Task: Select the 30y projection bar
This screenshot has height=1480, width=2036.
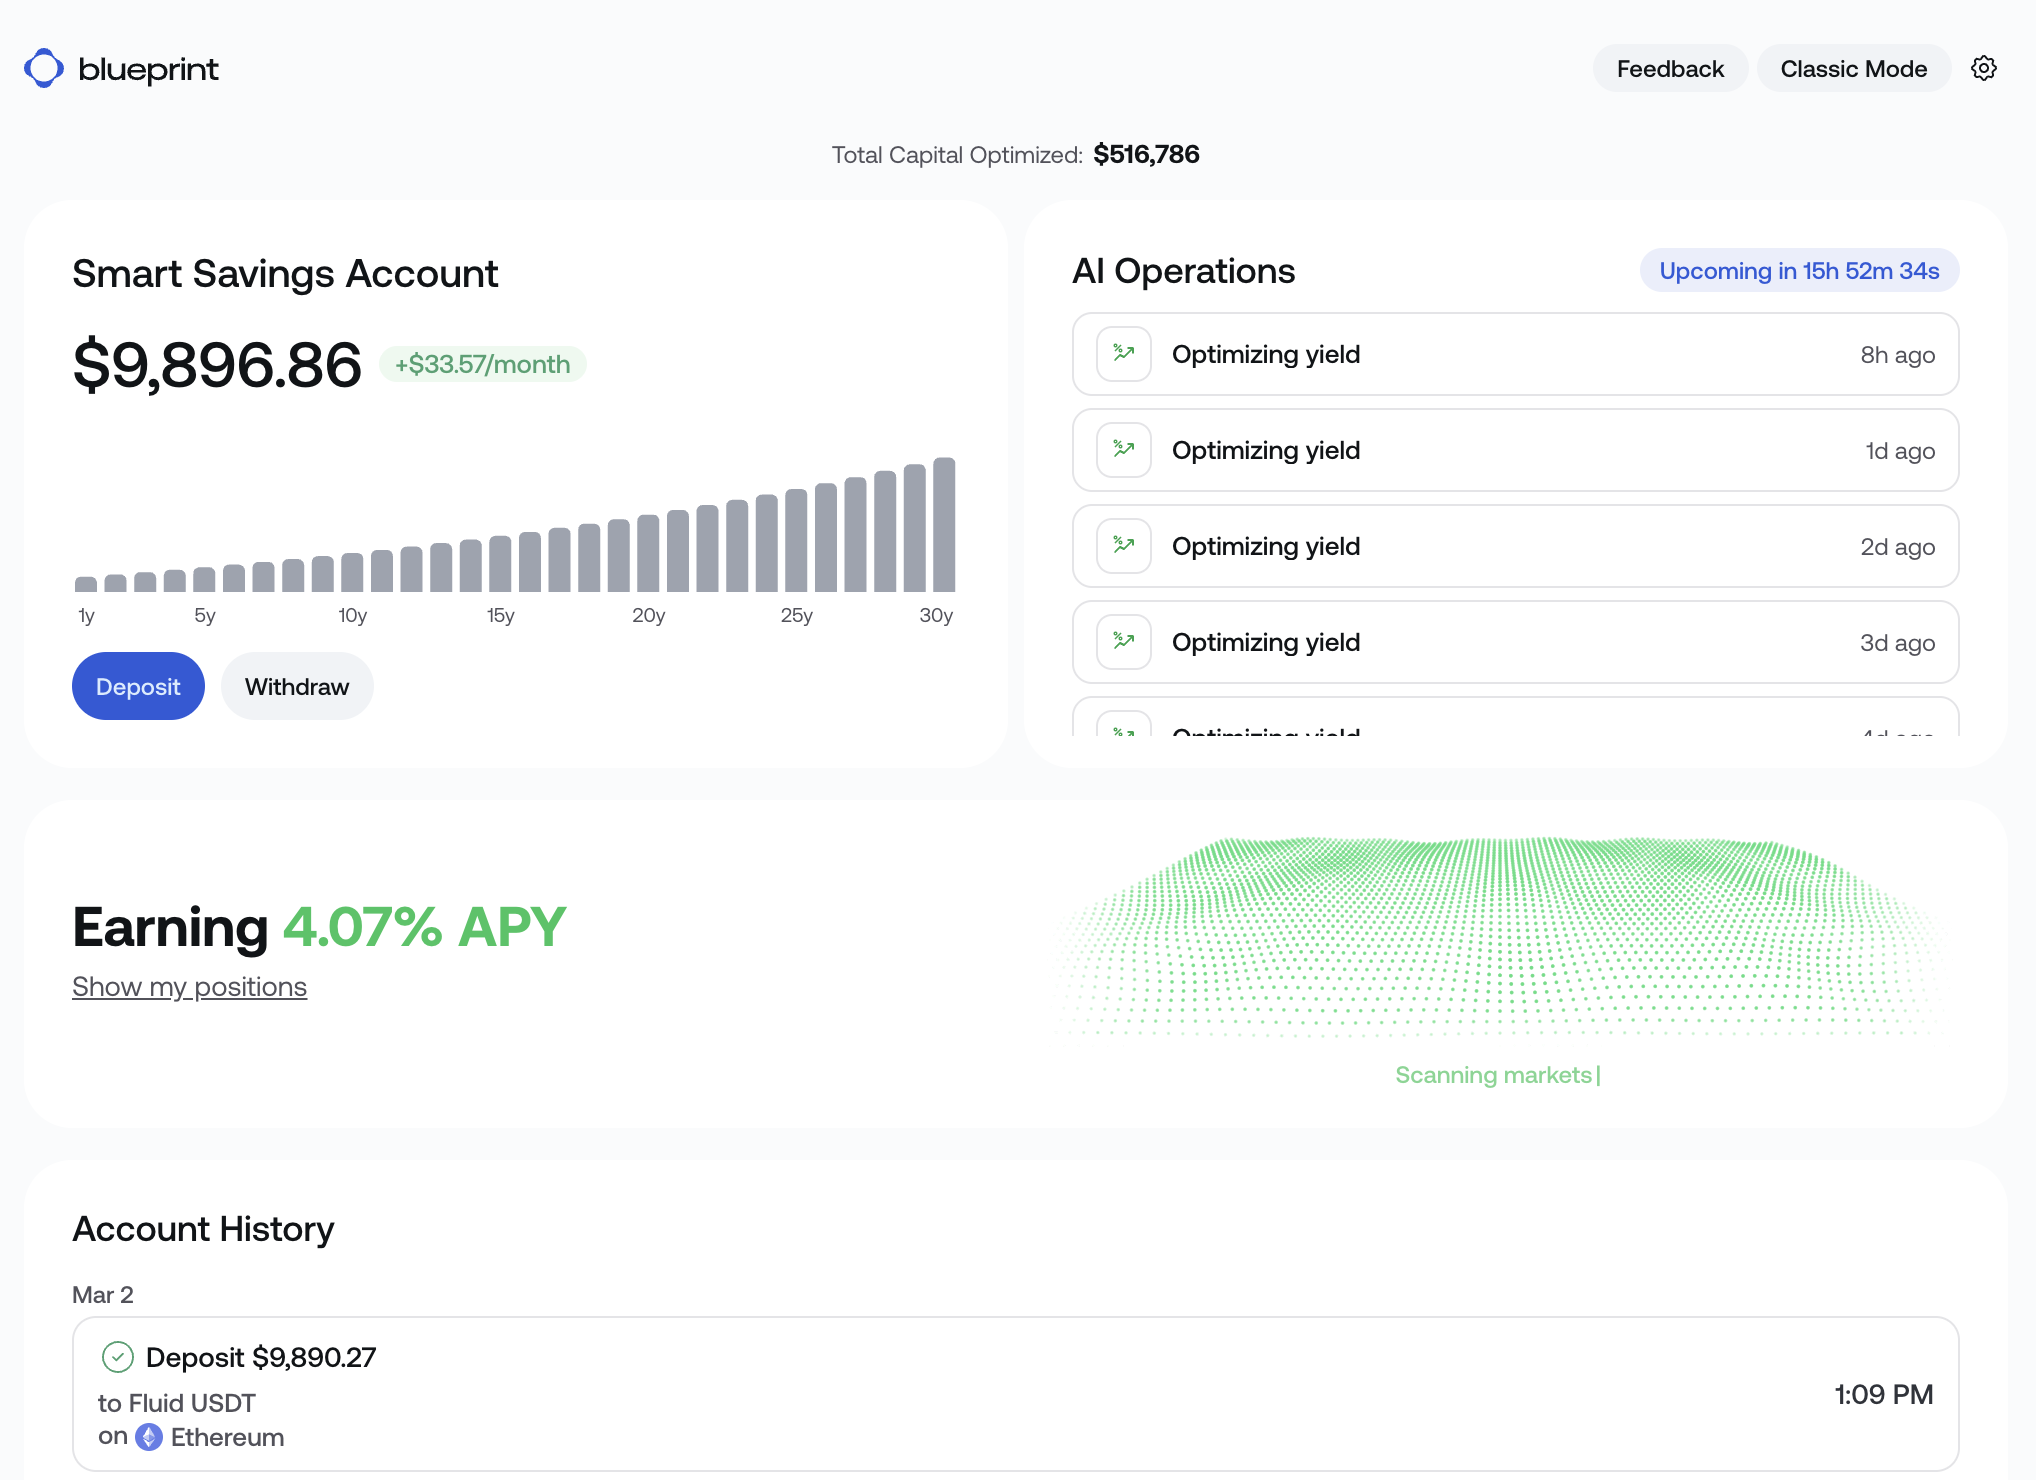Action: coord(943,525)
